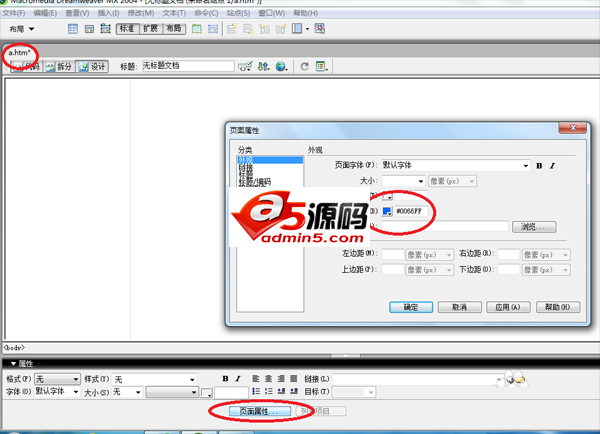
Task: Click the file management up-down arrows icon
Action: [x=263, y=67]
